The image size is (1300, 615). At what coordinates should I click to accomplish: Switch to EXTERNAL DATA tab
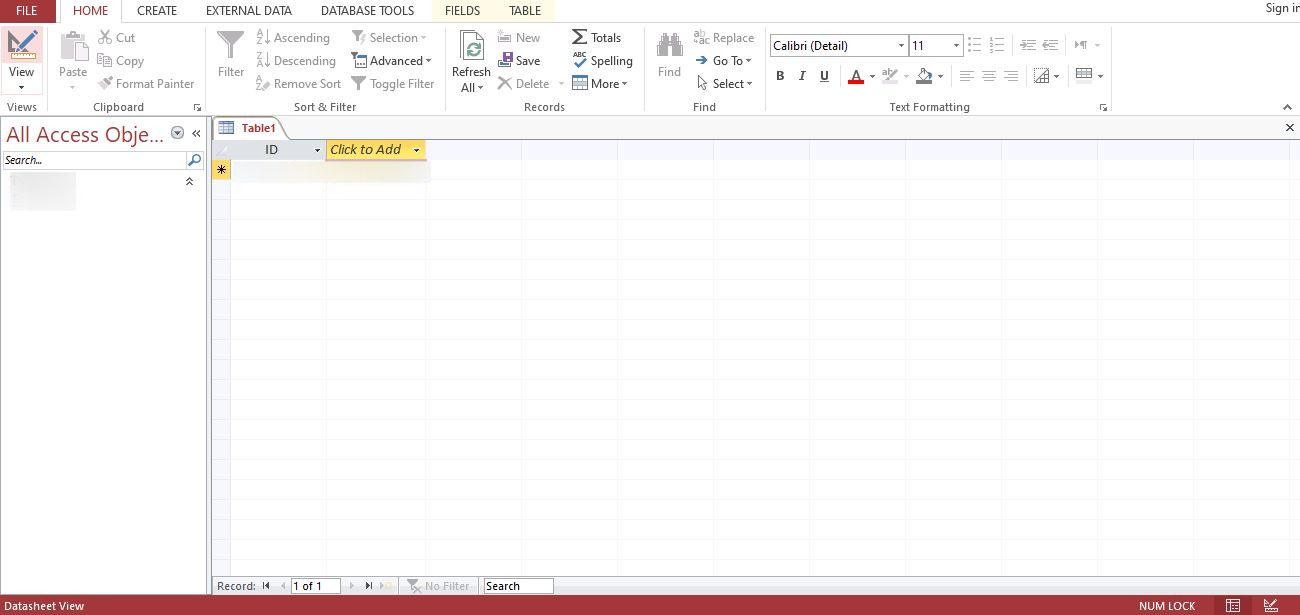[x=249, y=11]
